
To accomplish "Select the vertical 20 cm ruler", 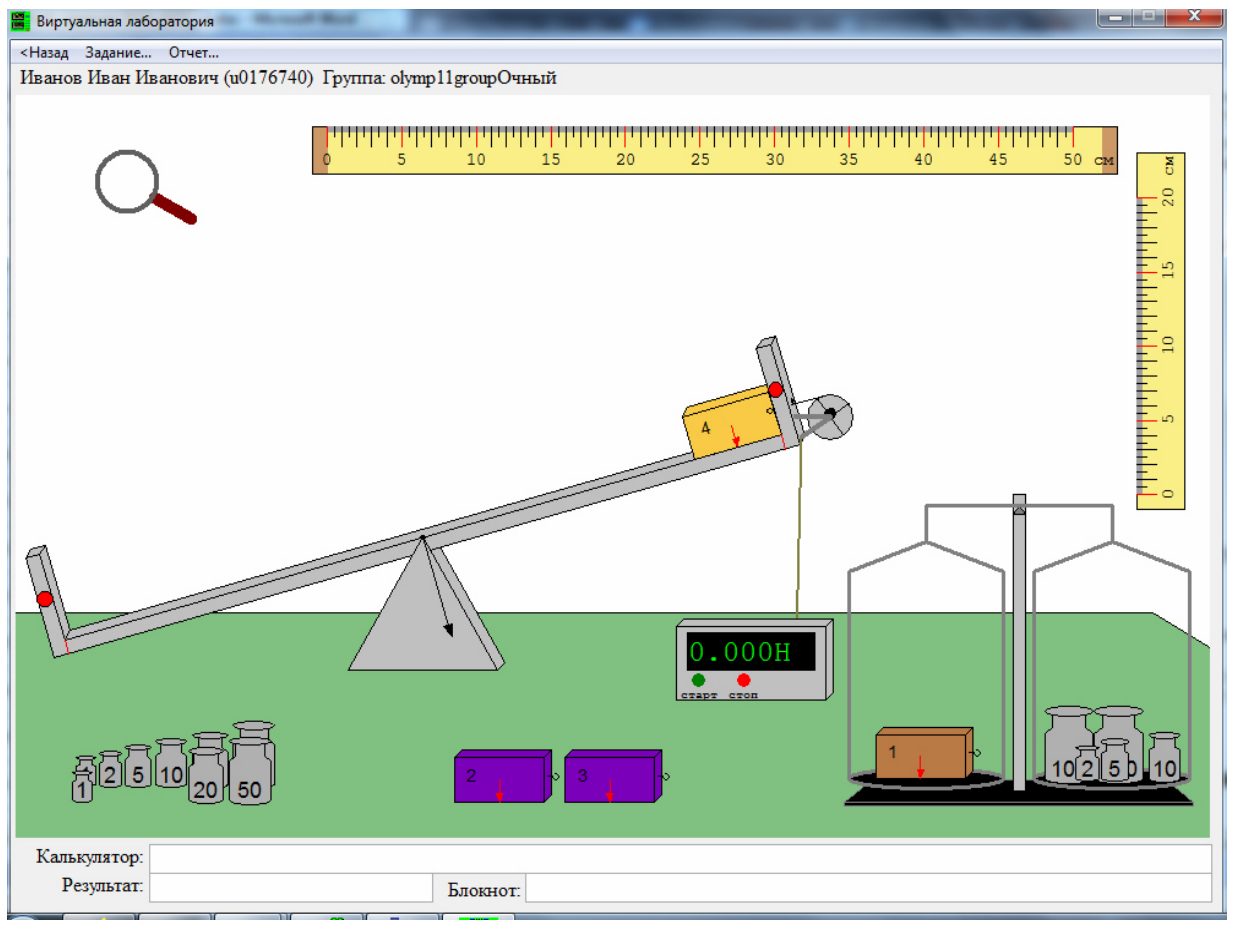I will point(1160,331).
